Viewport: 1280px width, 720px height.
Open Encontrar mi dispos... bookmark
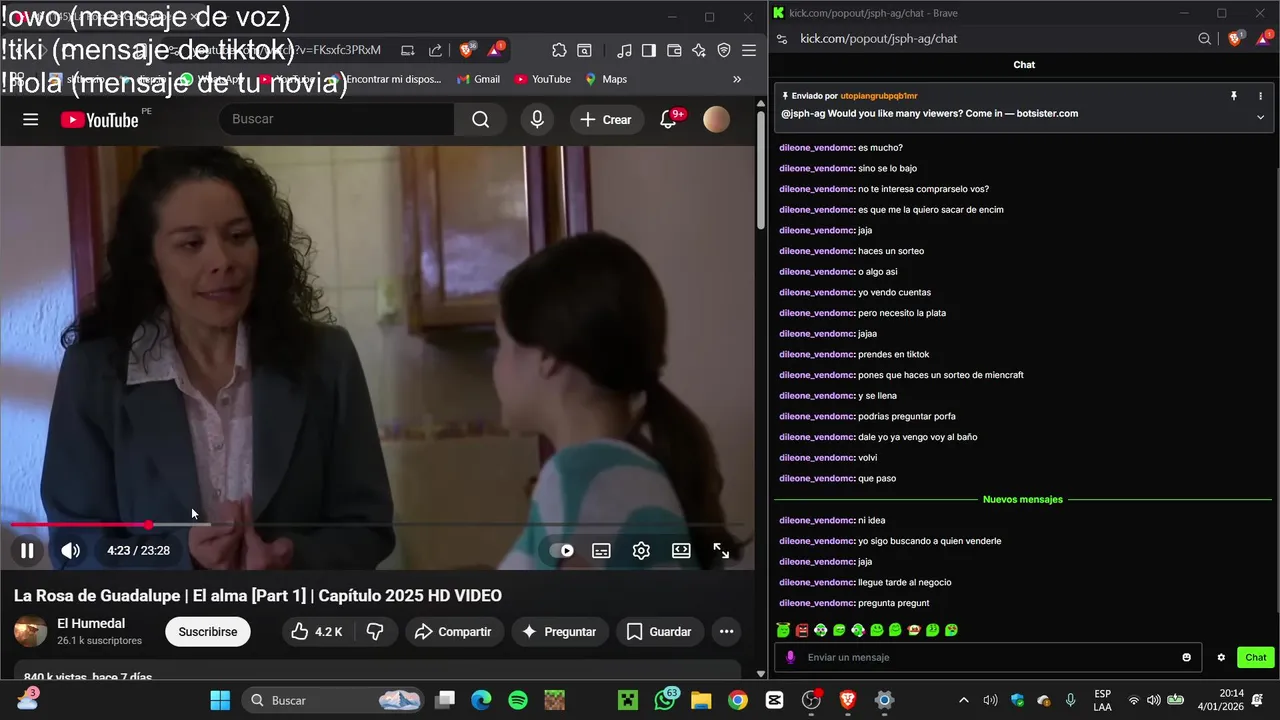tap(385, 79)
